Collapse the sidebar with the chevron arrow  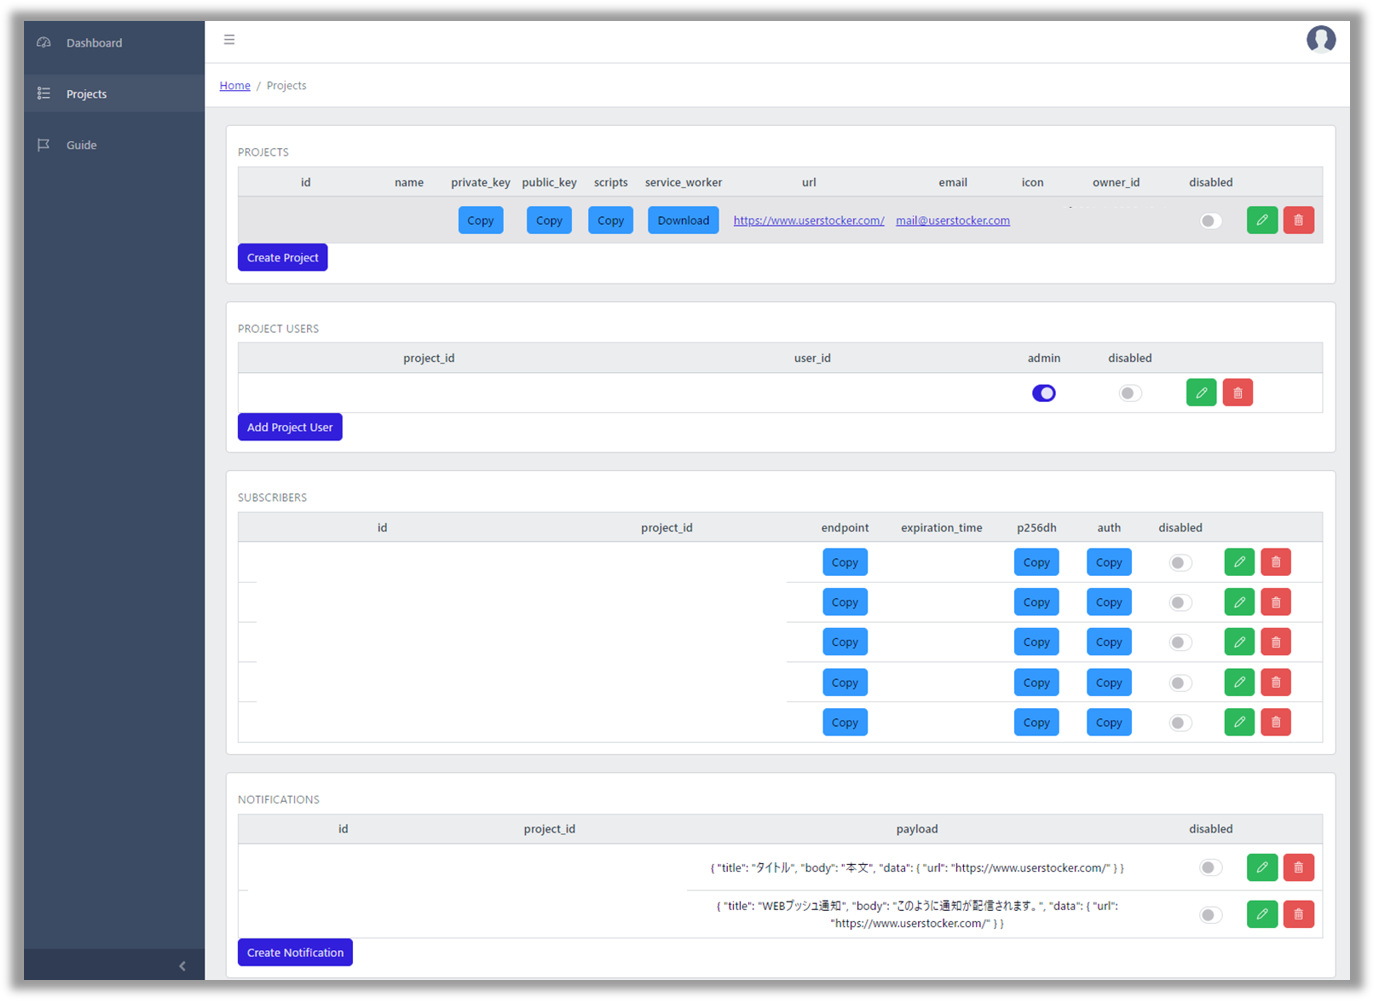coord(182,966)
